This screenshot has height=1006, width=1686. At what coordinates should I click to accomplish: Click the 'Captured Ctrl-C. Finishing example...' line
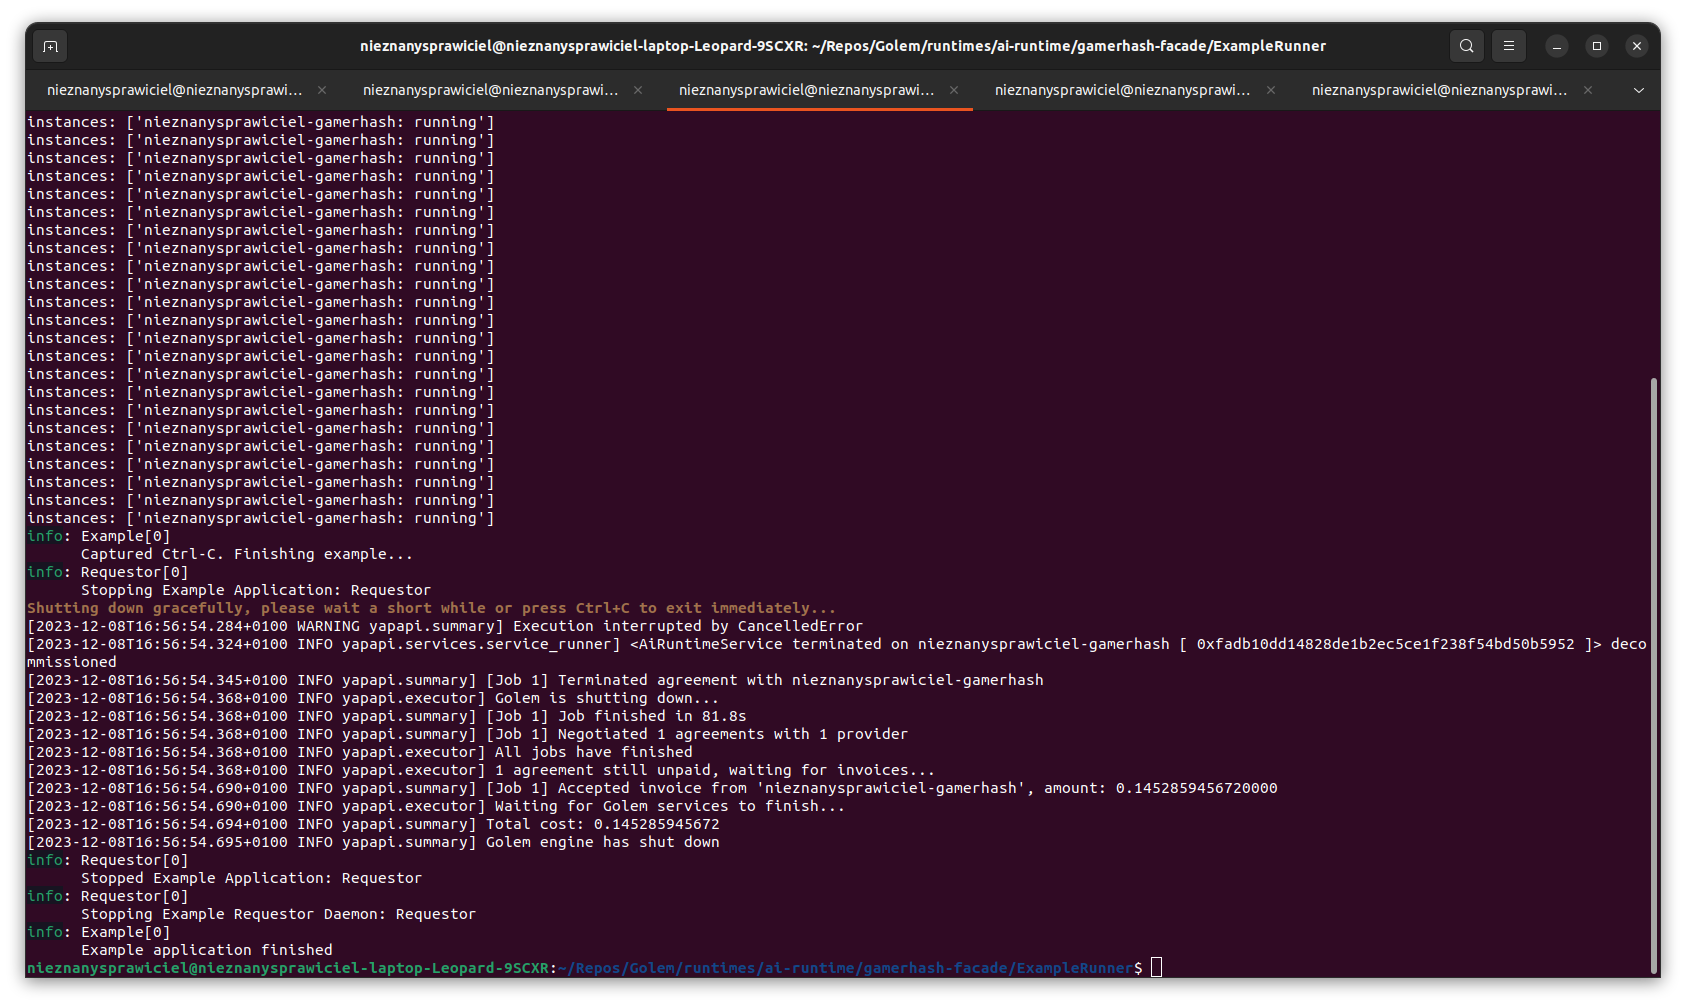click(247, 554)
